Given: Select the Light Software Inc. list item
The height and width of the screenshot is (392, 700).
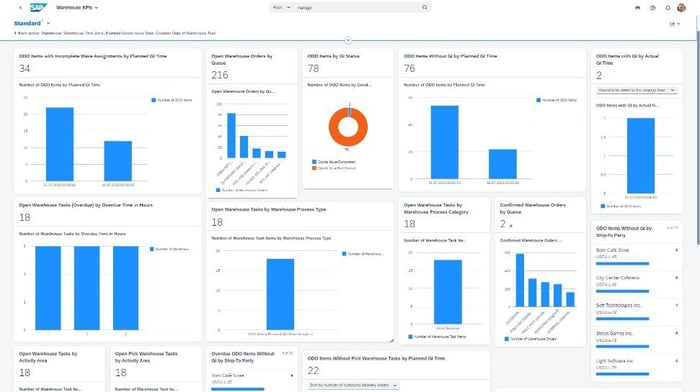Looking at the screenshot, I should pyautogui.click(x=637, y=367).
